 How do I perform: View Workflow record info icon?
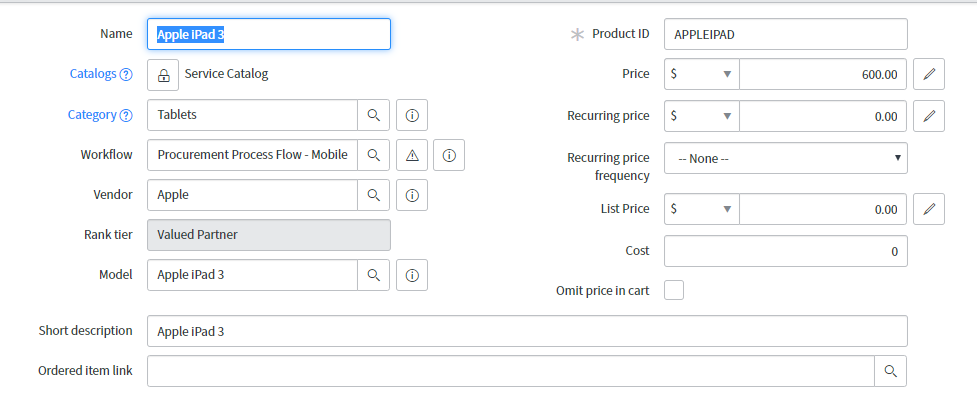tap(449, 155)
